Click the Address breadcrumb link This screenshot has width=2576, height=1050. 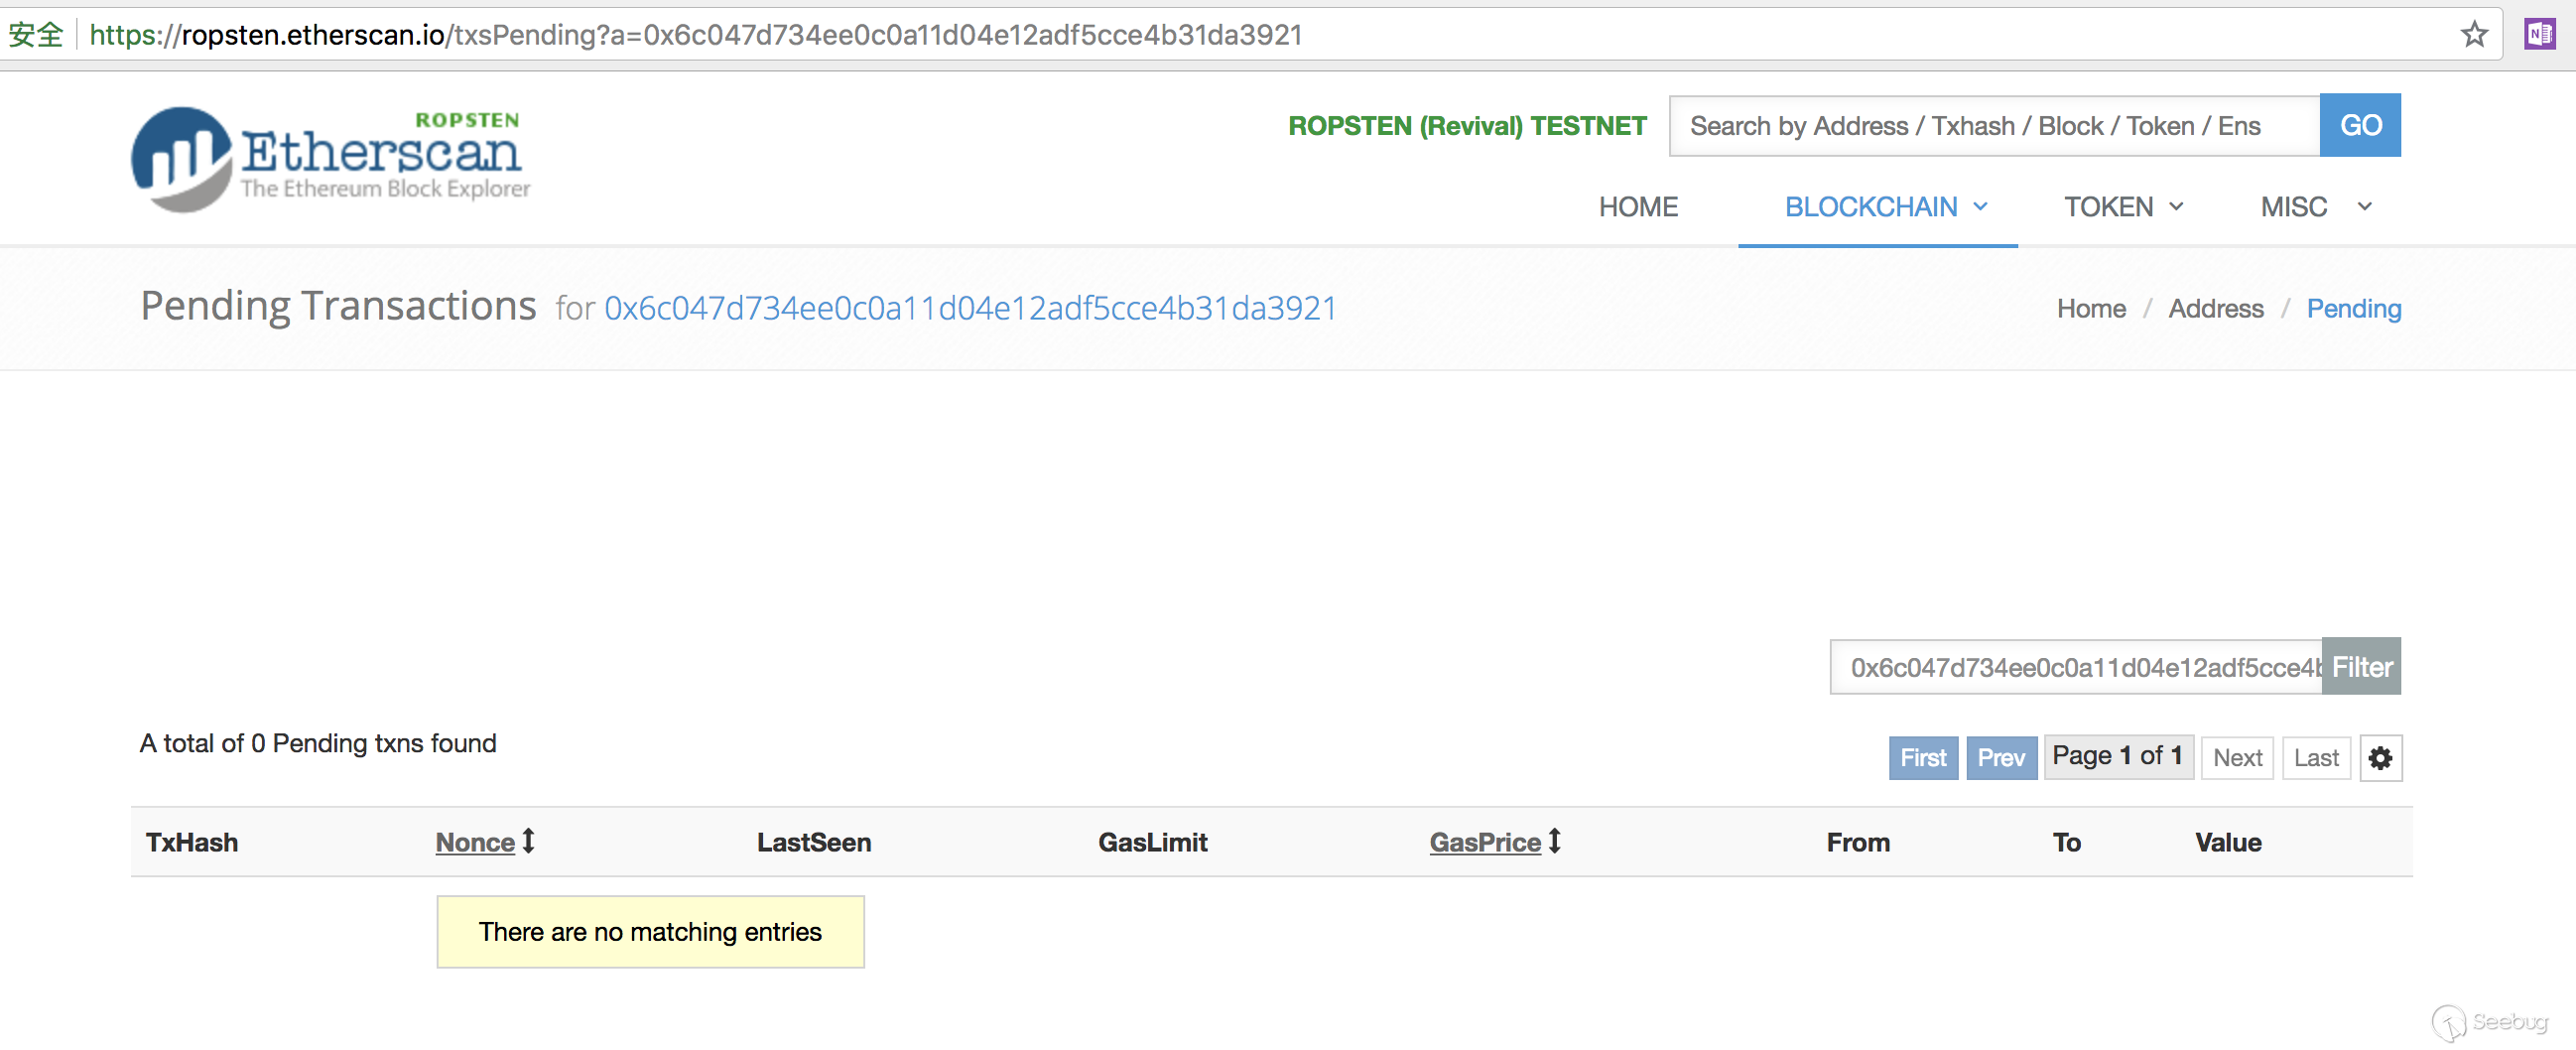[x=2215, y=309]
